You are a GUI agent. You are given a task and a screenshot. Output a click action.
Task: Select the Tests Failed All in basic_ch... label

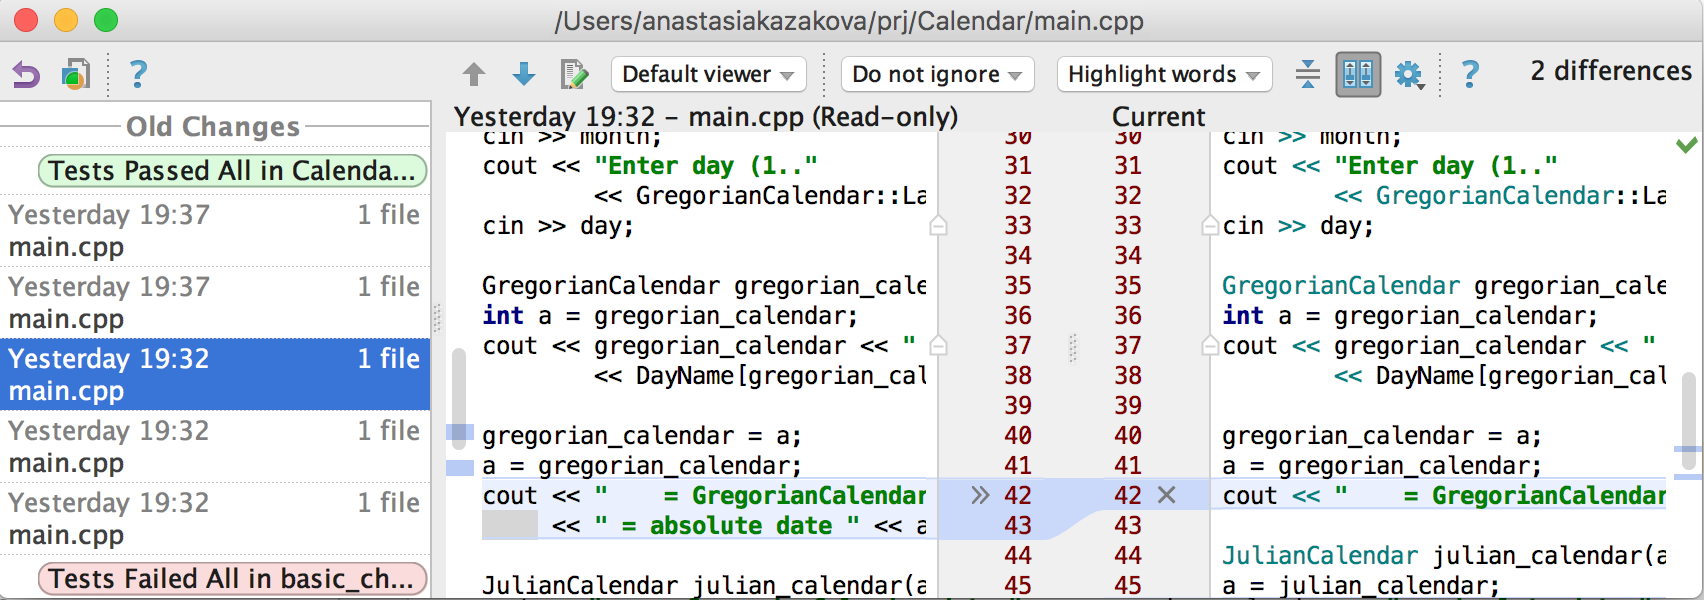click(232, 579)
